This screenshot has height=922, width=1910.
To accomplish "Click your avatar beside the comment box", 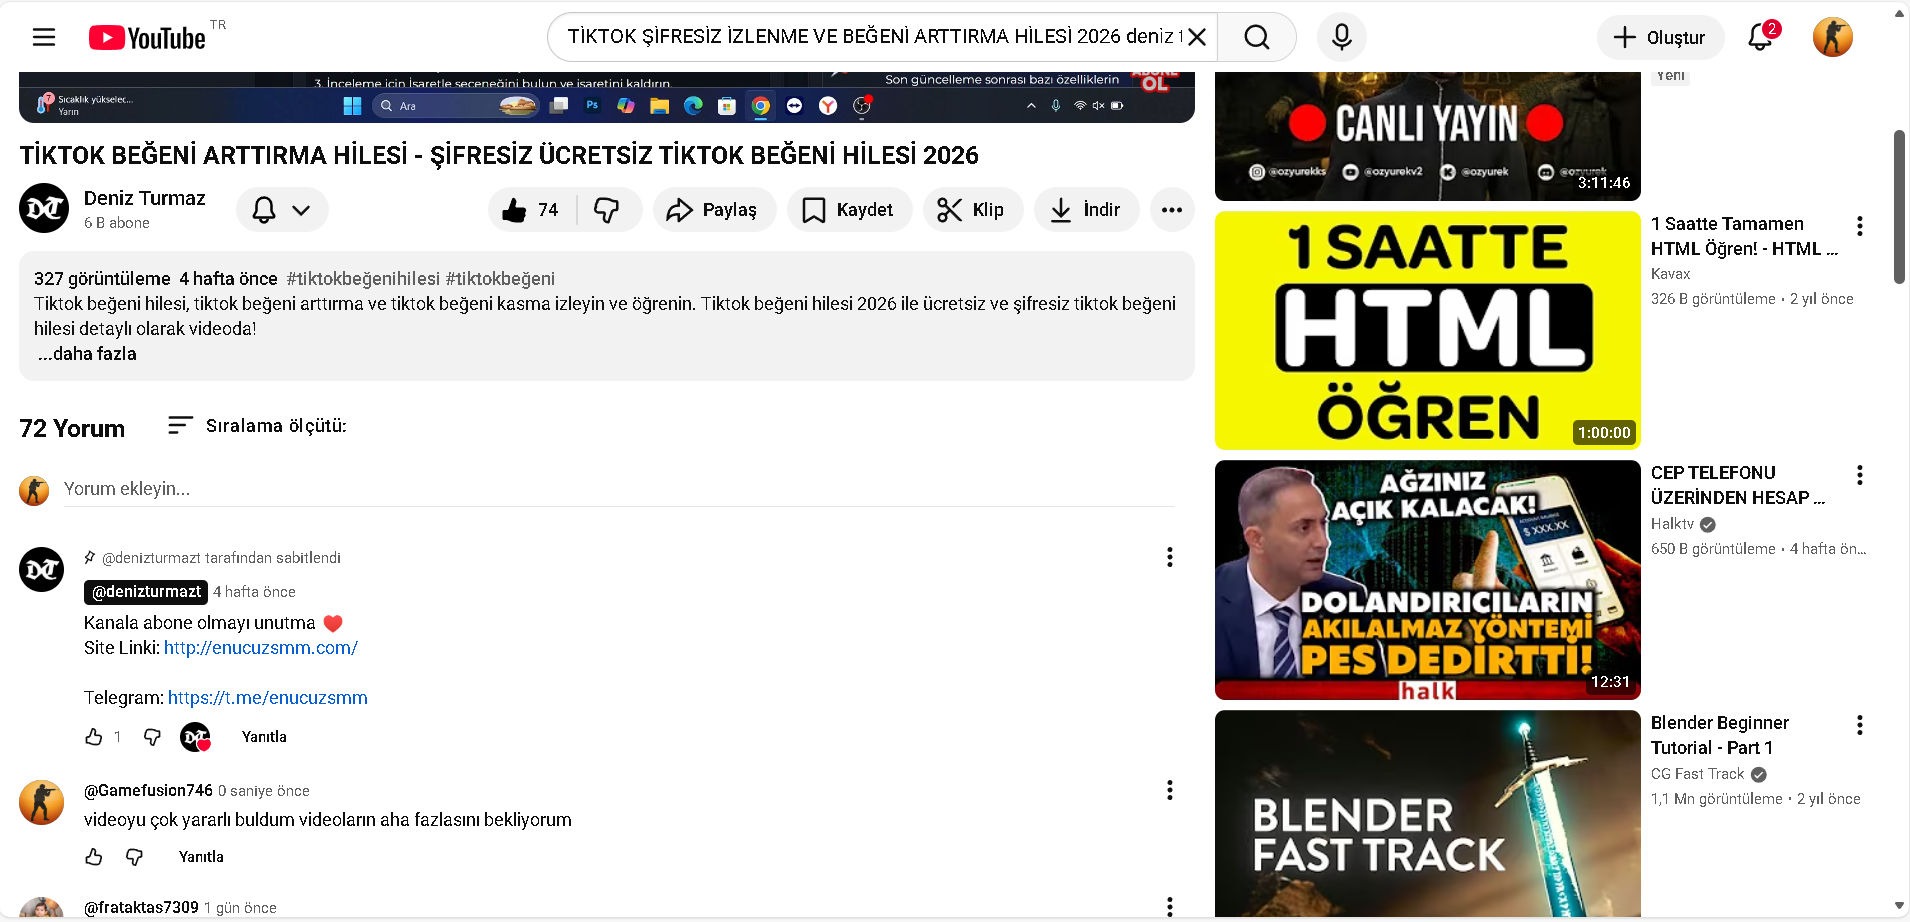I will pos(34,490).
